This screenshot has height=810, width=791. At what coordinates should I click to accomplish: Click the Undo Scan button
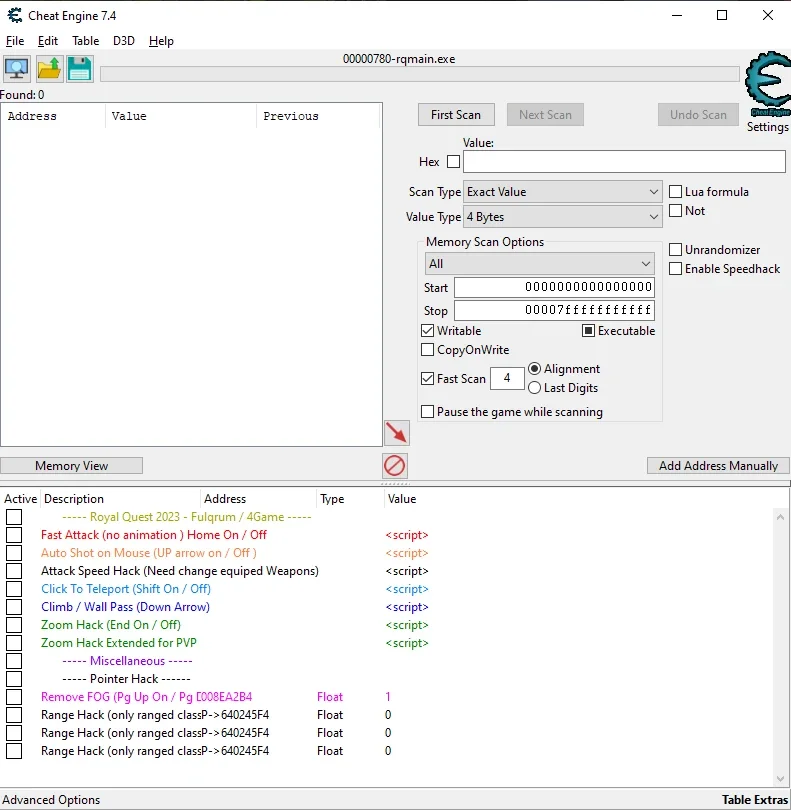(x=698, y=115)
